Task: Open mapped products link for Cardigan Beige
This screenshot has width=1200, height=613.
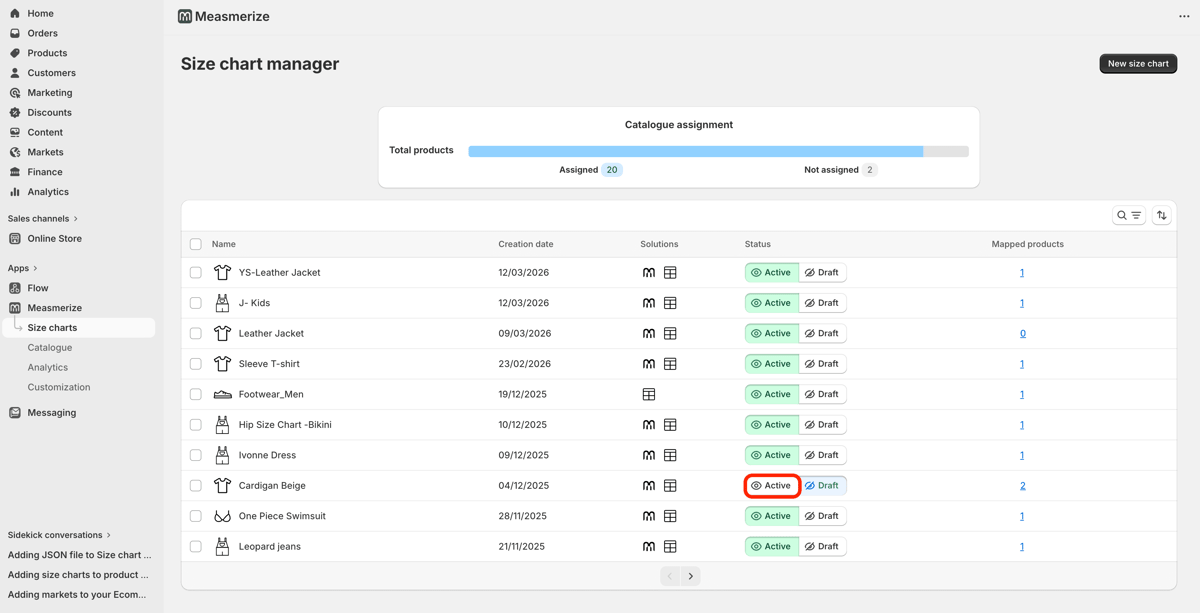Action: [1022, 486]
